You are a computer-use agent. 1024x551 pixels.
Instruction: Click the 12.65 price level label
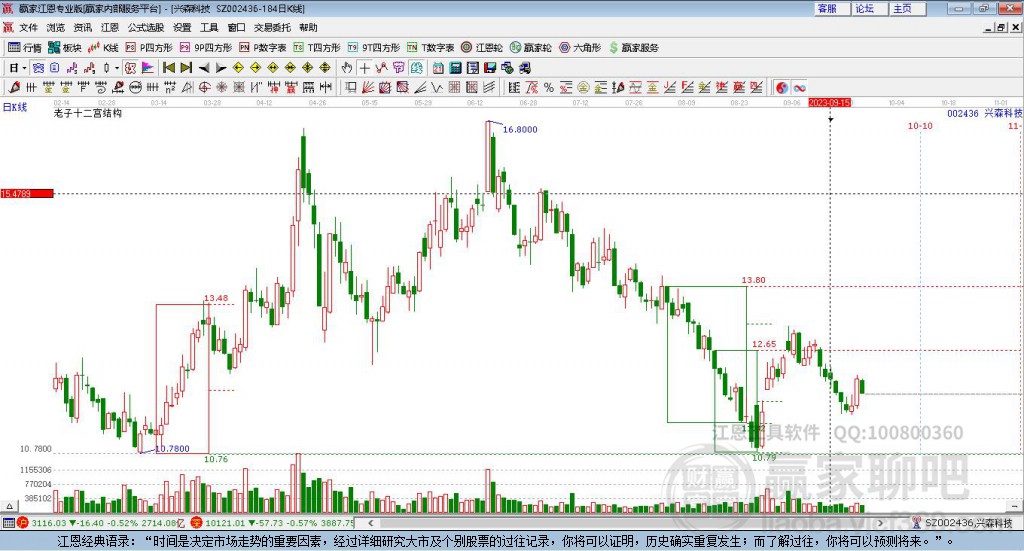(764, 344)
